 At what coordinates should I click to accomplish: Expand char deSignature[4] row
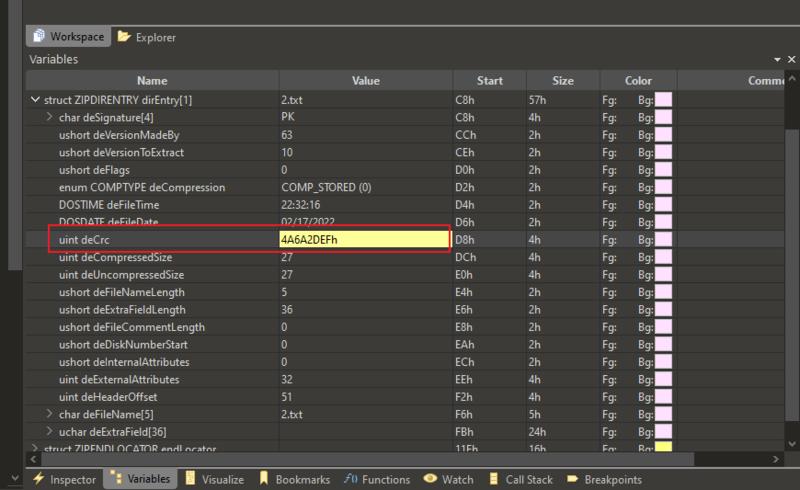pyautogui.click(x=49, y=117)
